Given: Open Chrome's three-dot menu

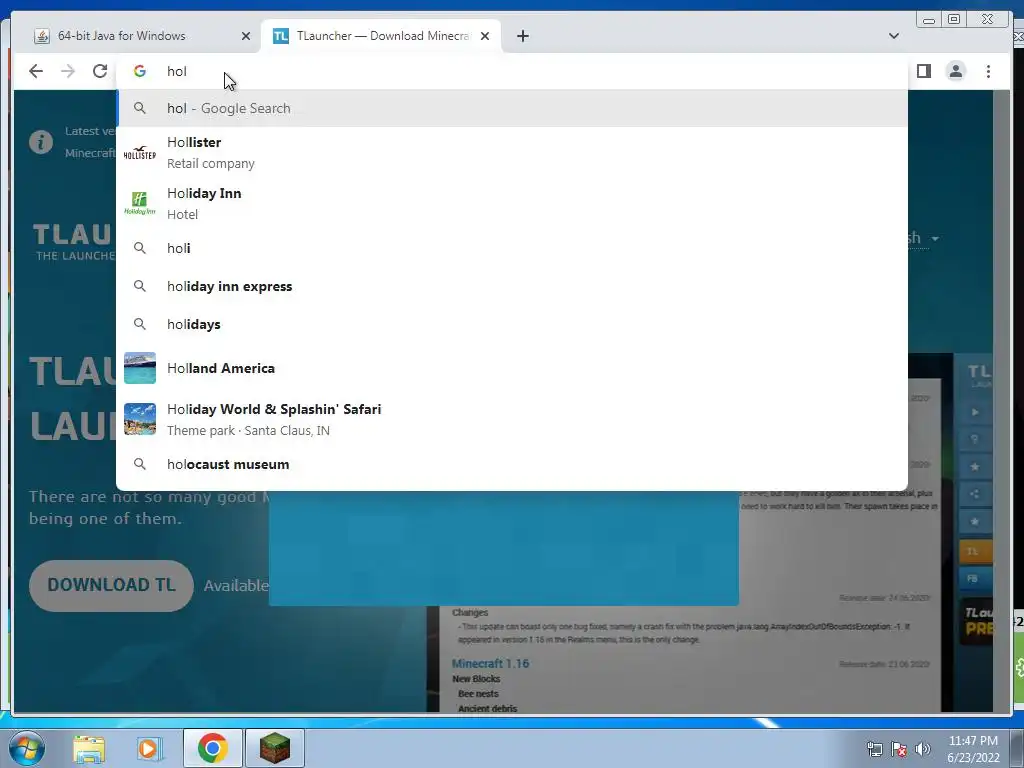Looking at the screenshot, I should [988, 71].
